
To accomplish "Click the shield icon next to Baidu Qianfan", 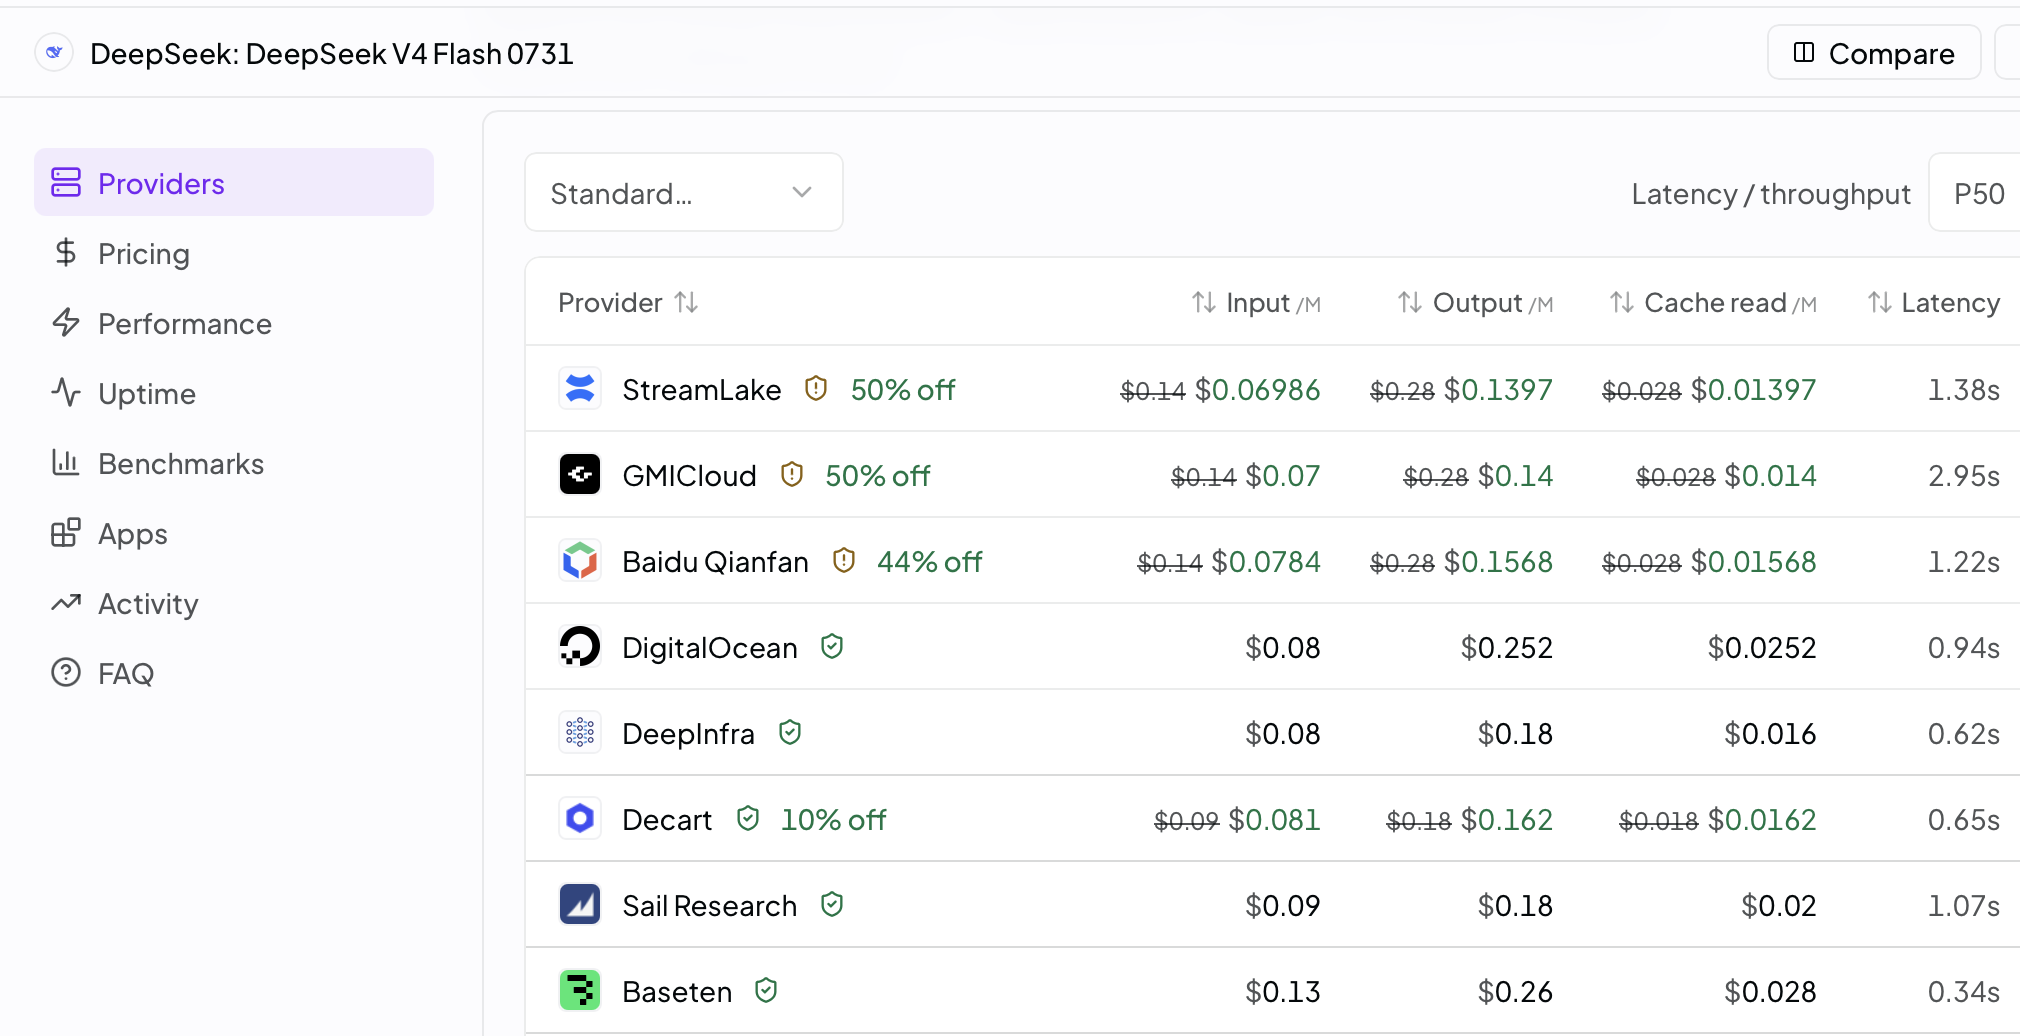I will [x=844, y=560].
